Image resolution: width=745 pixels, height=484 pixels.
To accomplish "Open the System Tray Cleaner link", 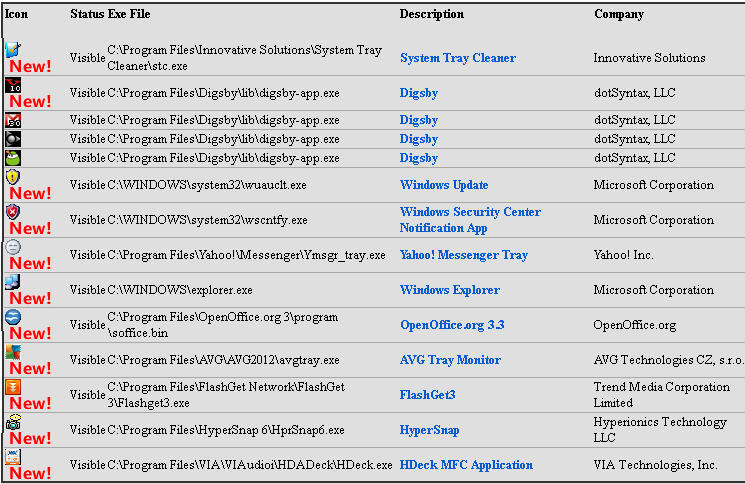I will (x=458, y=58).
